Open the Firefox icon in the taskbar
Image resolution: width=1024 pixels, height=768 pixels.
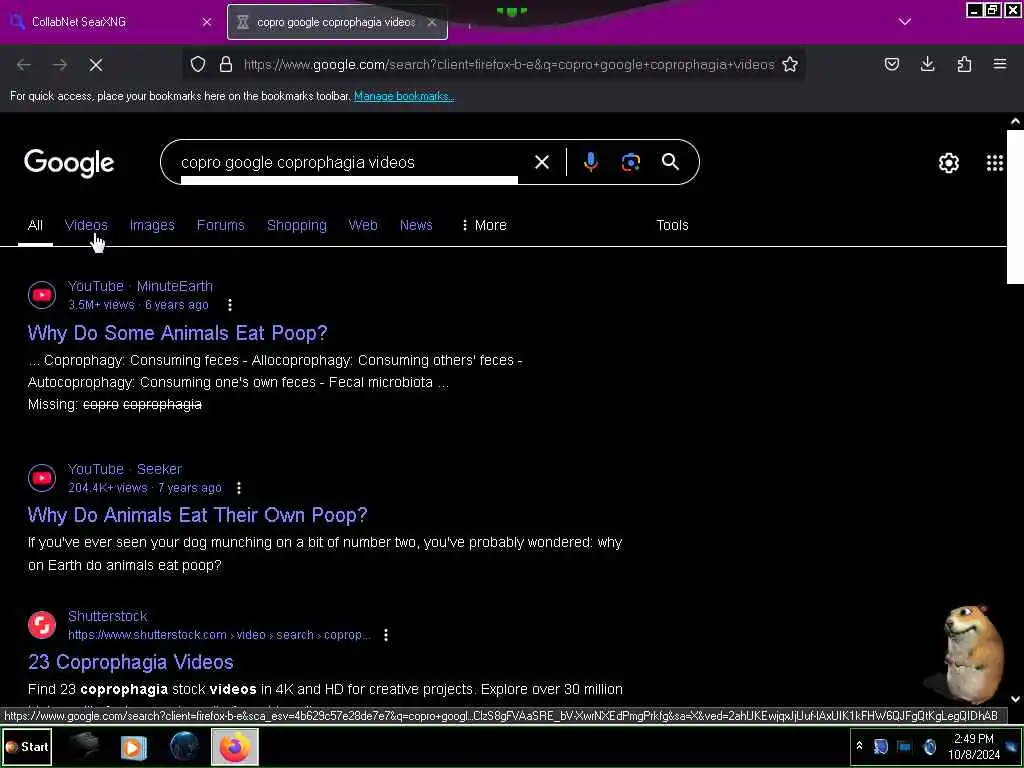235,746
